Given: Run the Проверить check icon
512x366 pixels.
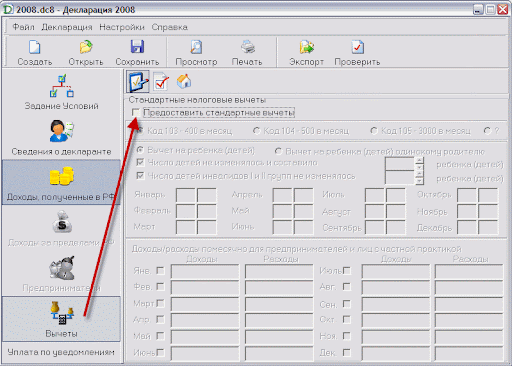Looking at the screenshot, I should 357,47.
